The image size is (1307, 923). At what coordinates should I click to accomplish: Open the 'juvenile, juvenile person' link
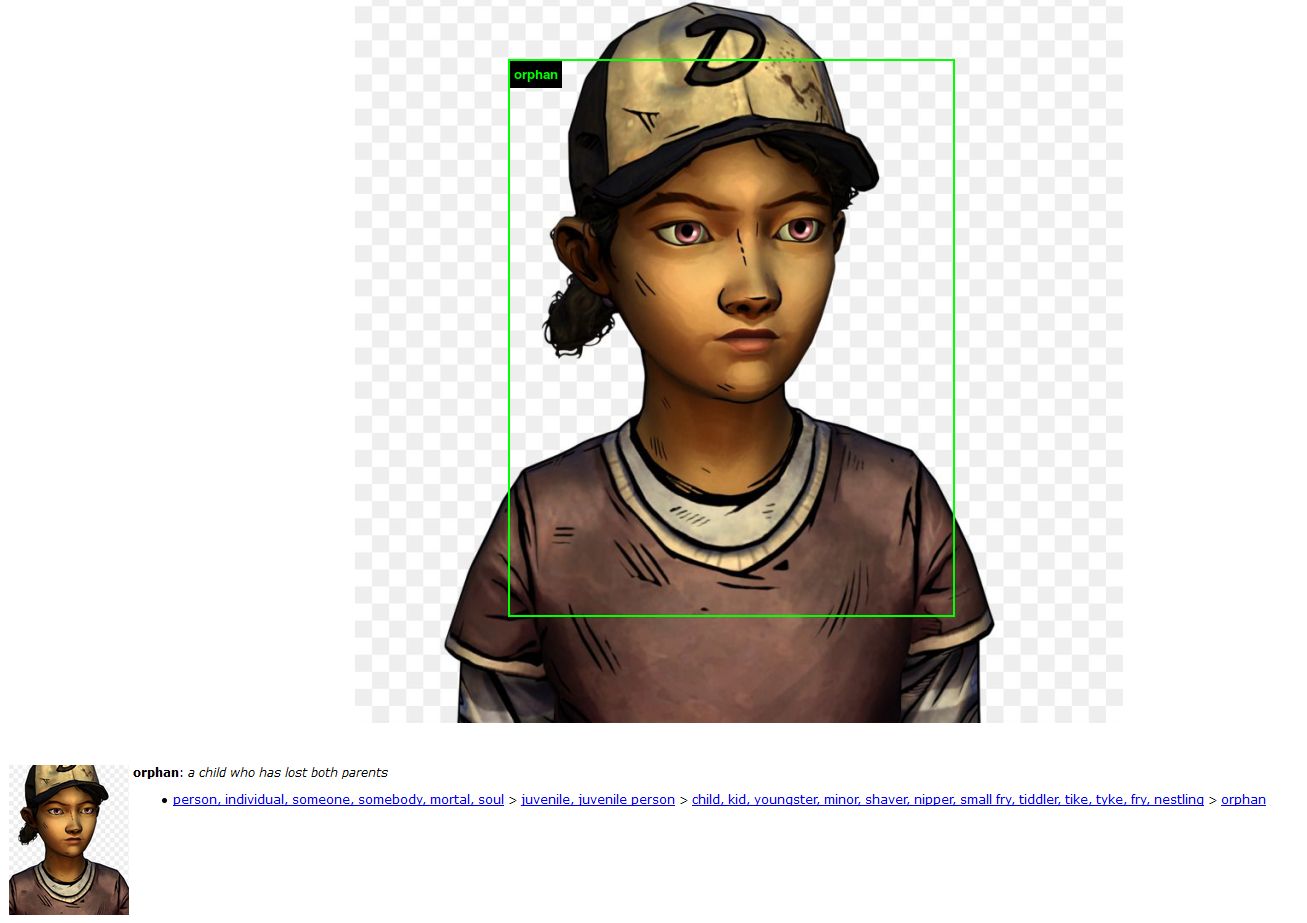click(x=598, y=800)
